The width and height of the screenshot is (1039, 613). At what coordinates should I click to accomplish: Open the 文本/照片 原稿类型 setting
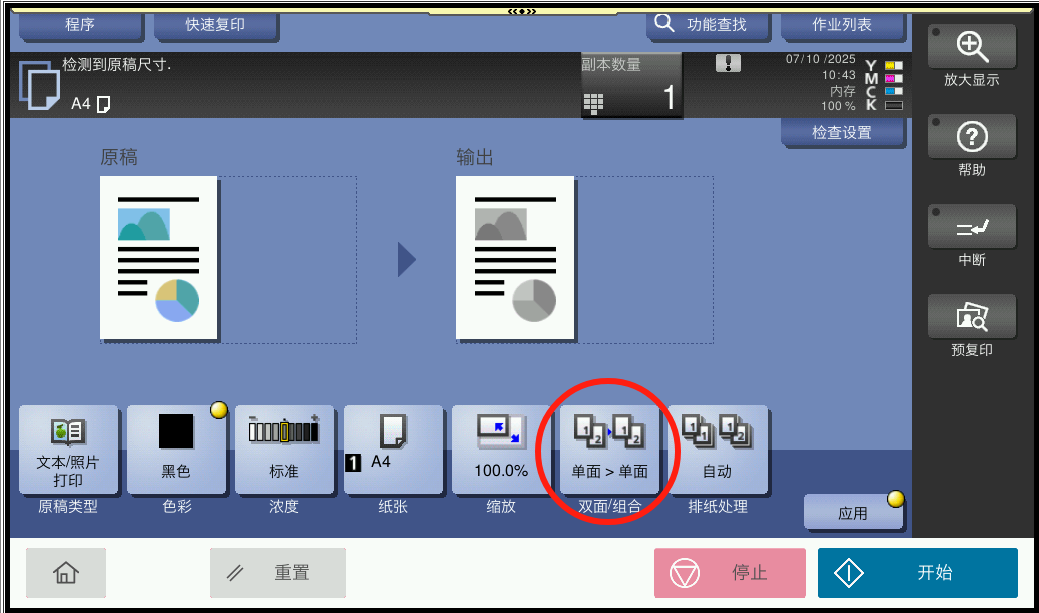pyautogui.click(x=68, y=450)
